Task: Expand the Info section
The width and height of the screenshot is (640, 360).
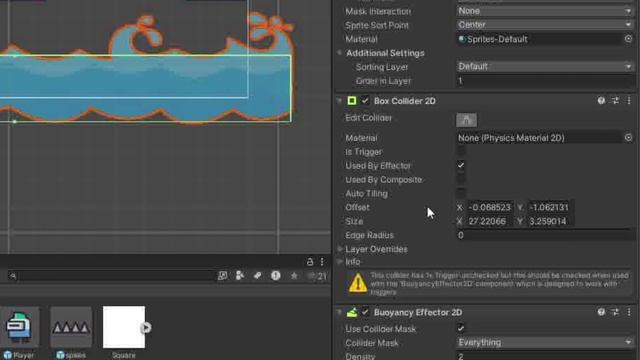Action: [x=340, y=262]
